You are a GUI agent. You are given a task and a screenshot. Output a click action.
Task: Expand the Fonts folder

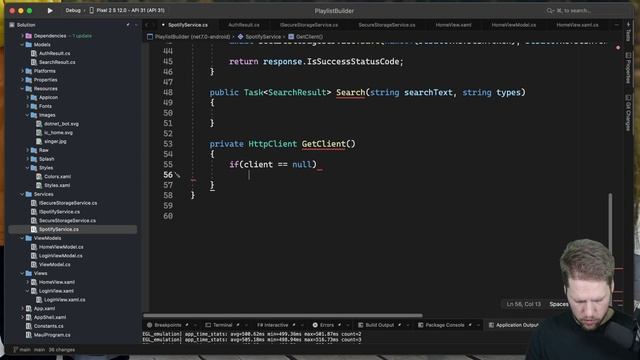(28, 106)
